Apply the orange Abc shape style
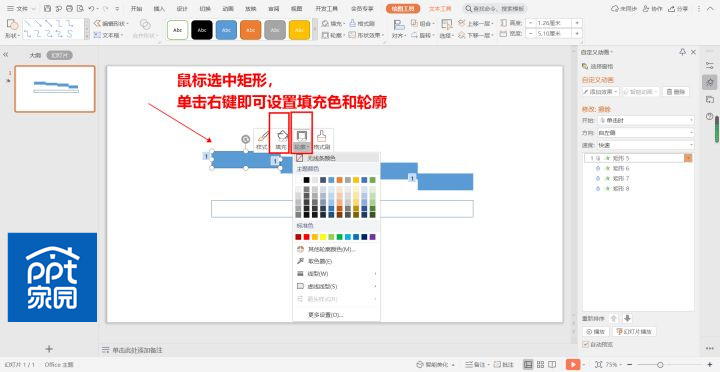 click(x=250, y=29)
